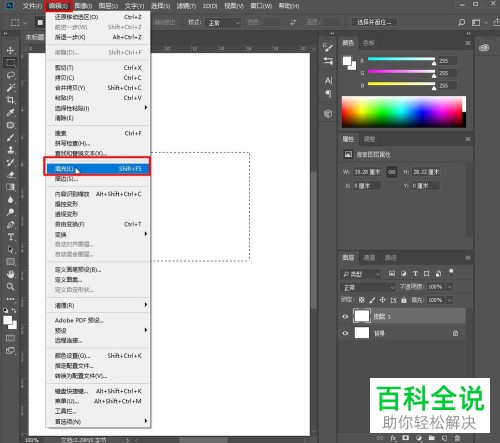The width and height of the screenshot is (500, 443).
Task: Toggle layer filtering on/off switch
Action: [x=451, y=272]
